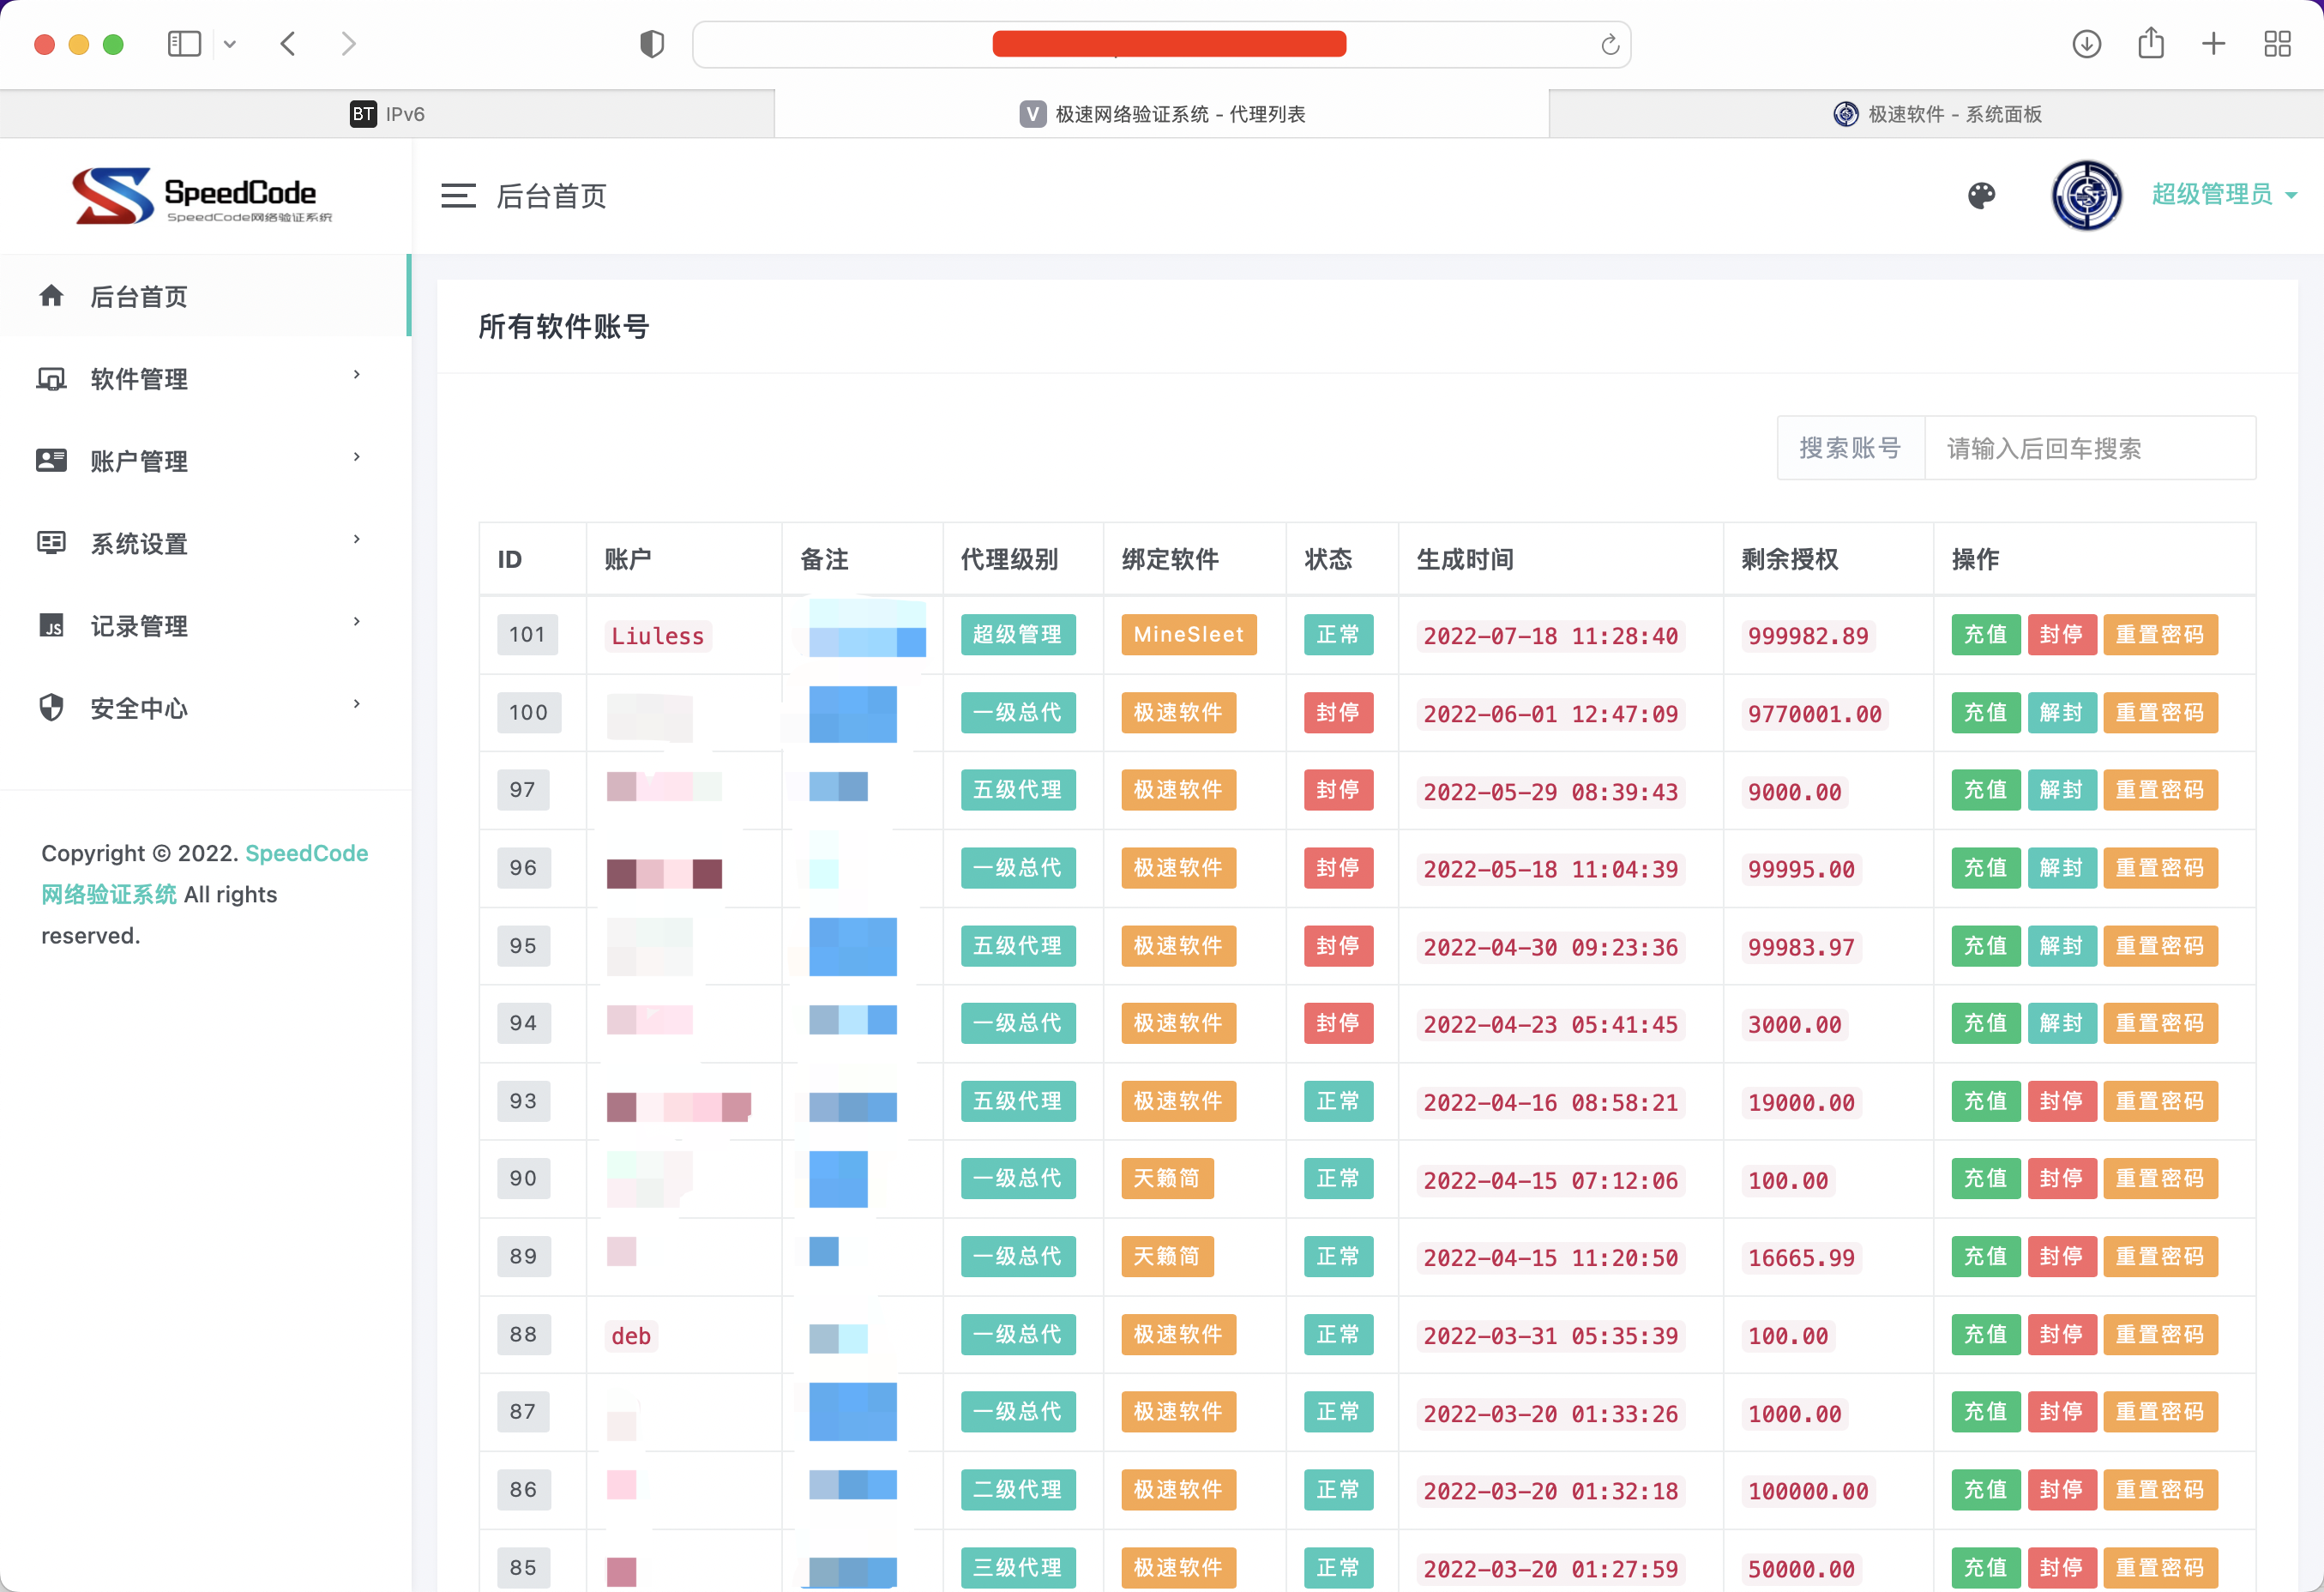Click the Safari sidebar toggle icon
This screenshot has width=2324, height=1592.
(184, 44)
